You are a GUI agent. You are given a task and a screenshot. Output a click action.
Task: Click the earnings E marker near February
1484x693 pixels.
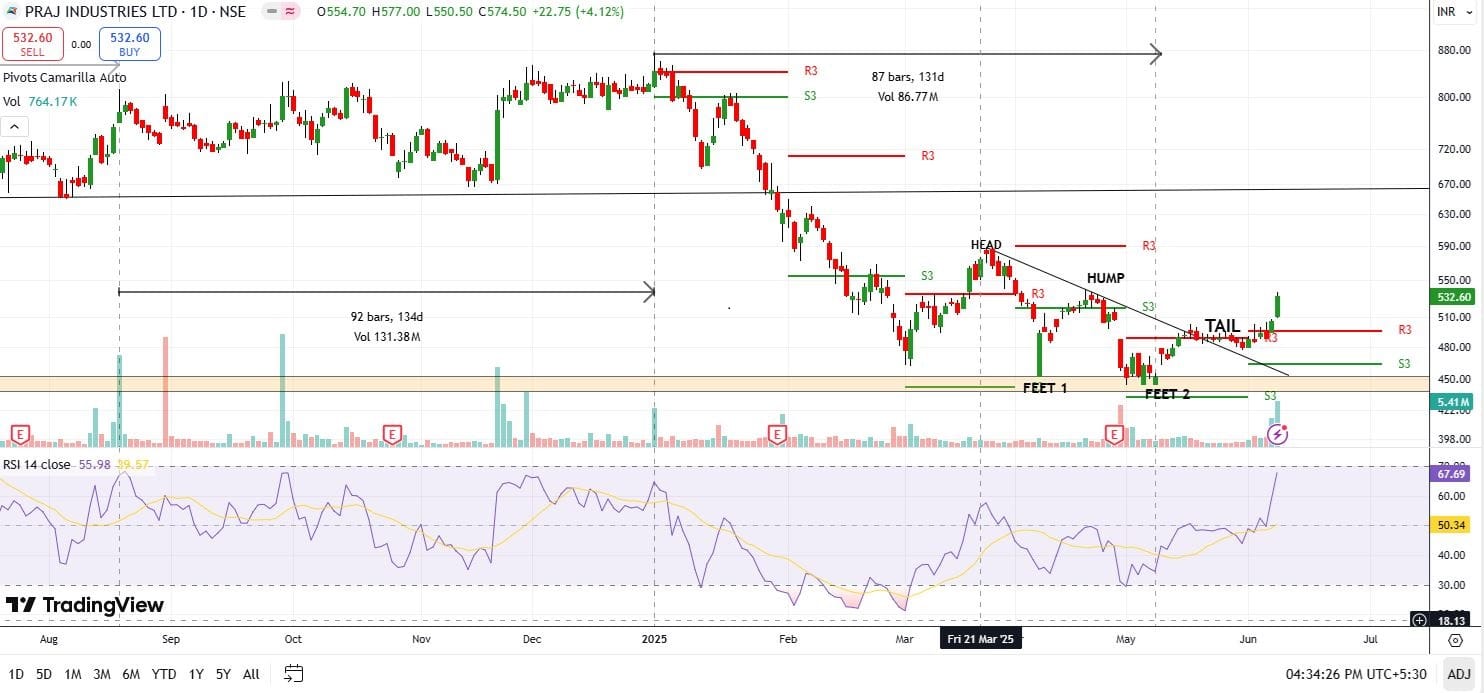click(x=777, y=433)
